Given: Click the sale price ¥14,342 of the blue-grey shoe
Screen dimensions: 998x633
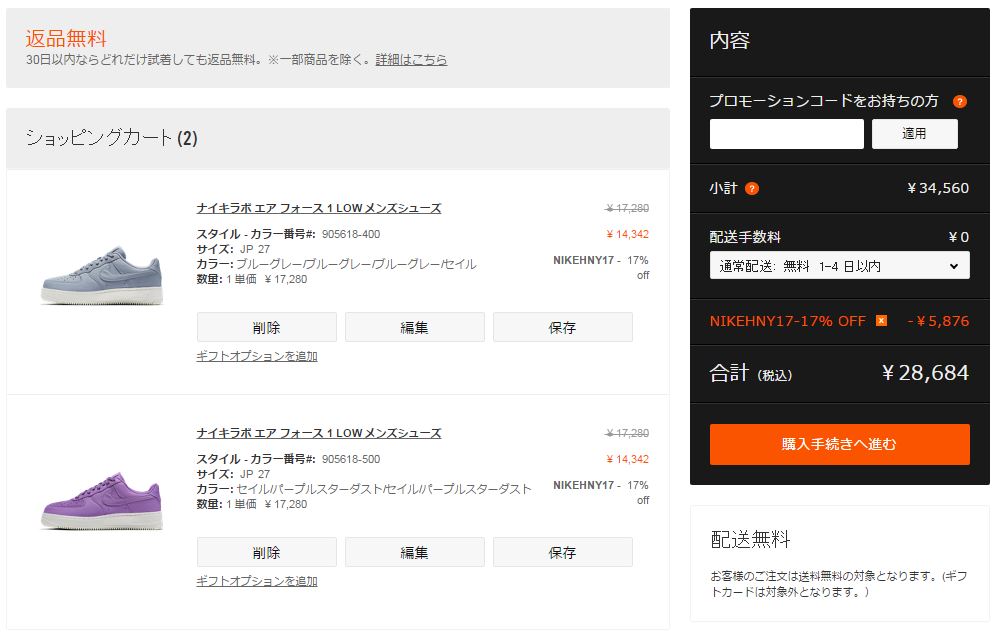Looking at the screenshot, I should (628, 234).
